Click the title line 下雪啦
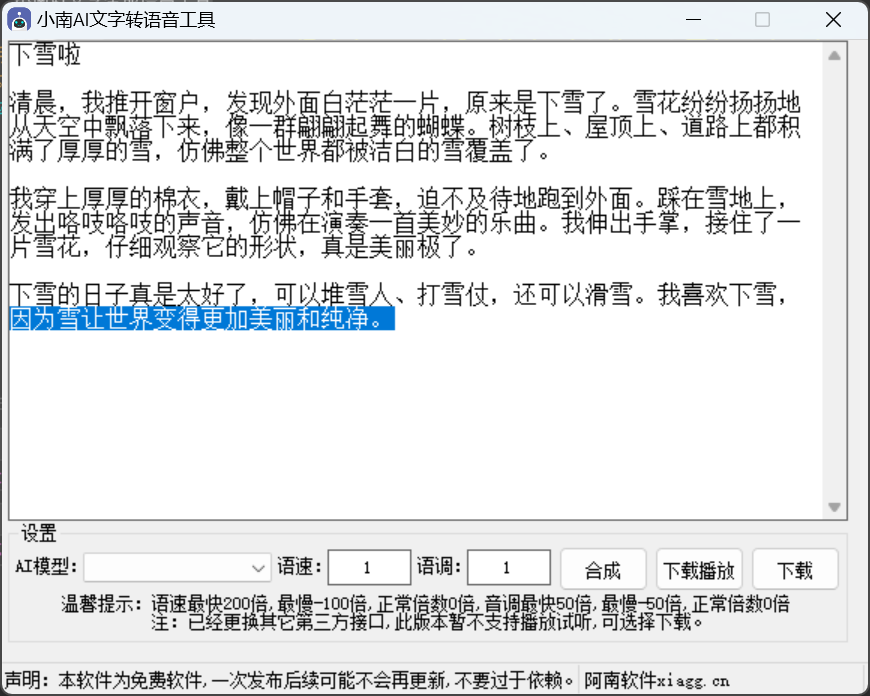This screenshot has width=870, height=696. pyautogui.click(x=45, y=54)
